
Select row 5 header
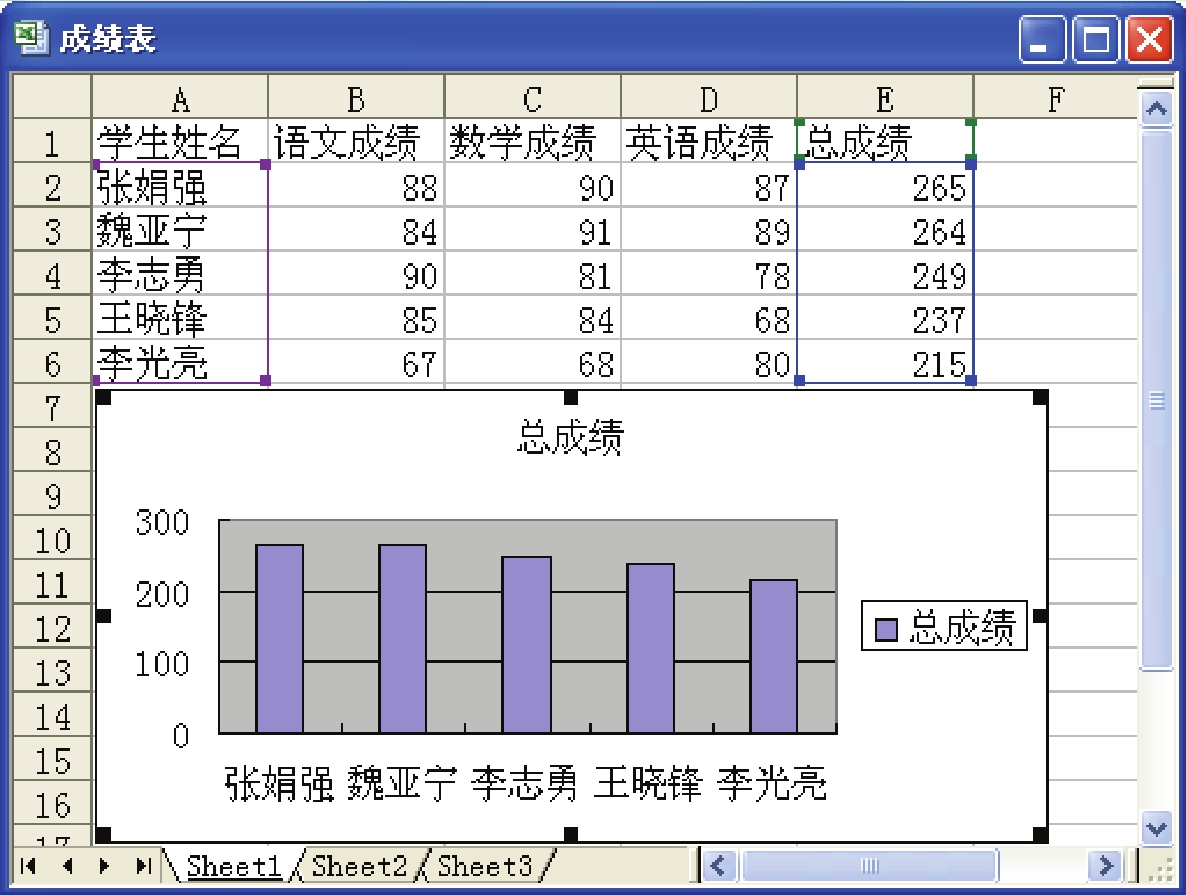pyautogui.click(x=52, y=318)
